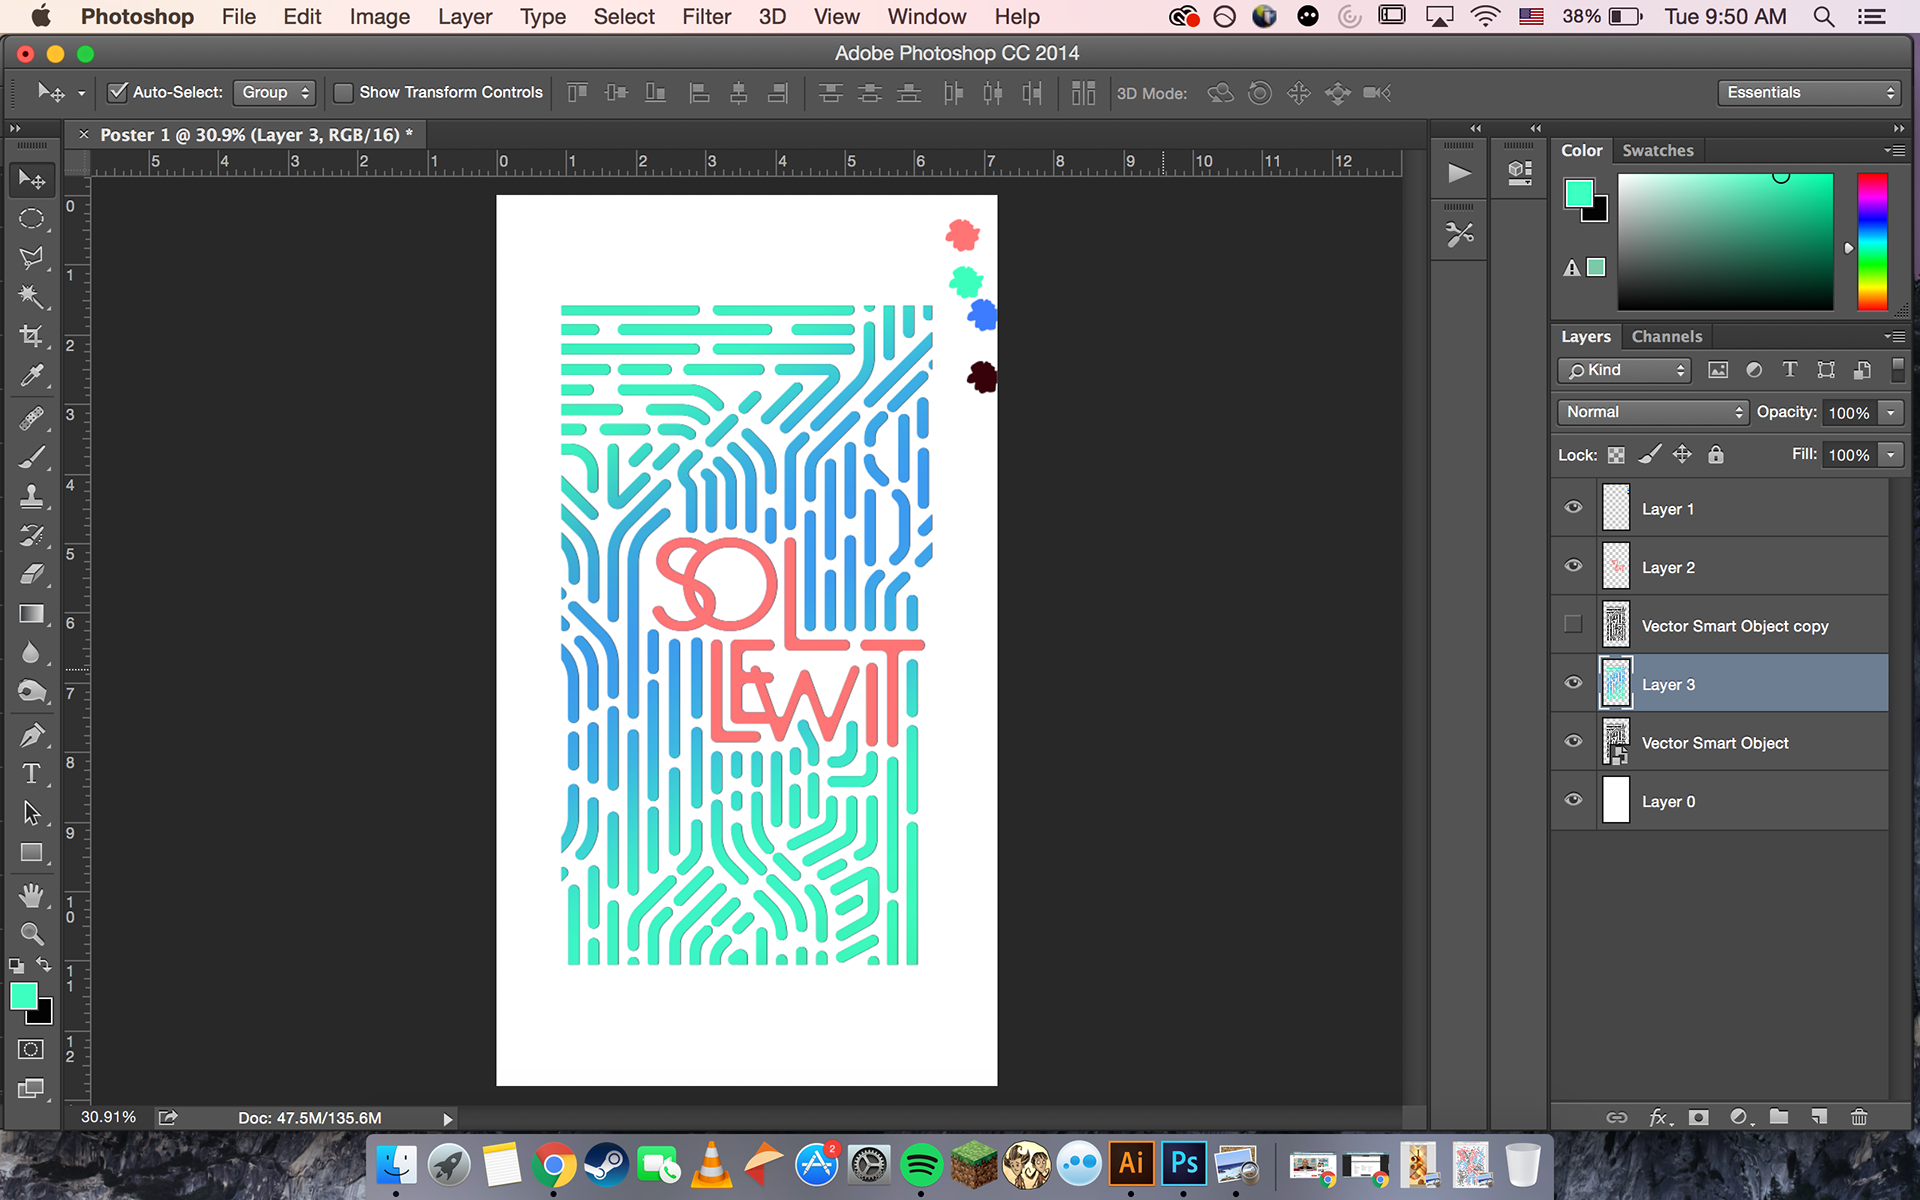Hide Layer 2 visibility
Image resolution: width=1920 pixels, height=1200 pixels.
(x=1573, y=566)
